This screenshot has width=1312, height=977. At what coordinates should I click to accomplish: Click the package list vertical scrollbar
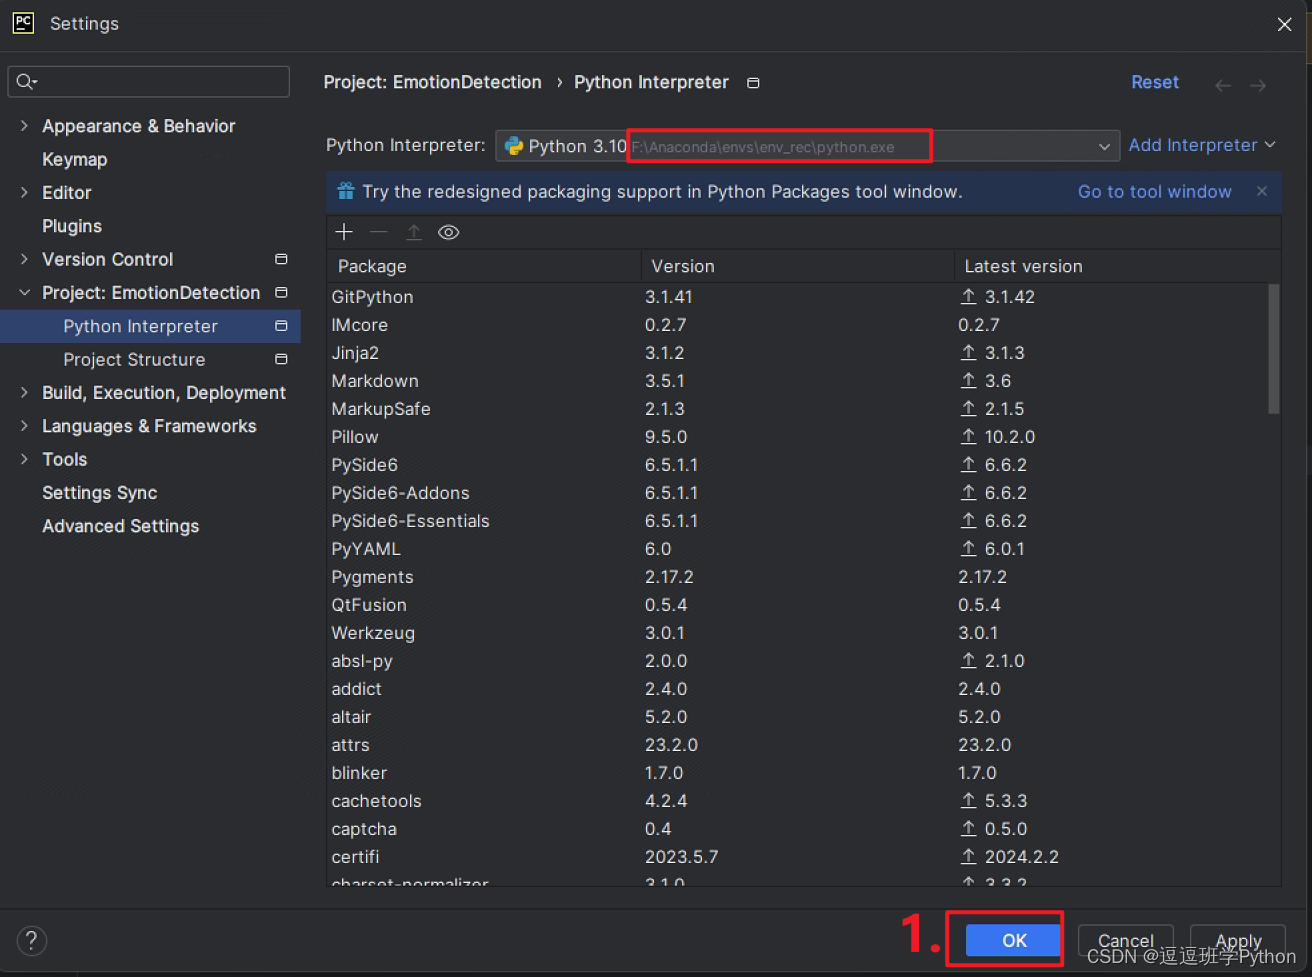1273,348
